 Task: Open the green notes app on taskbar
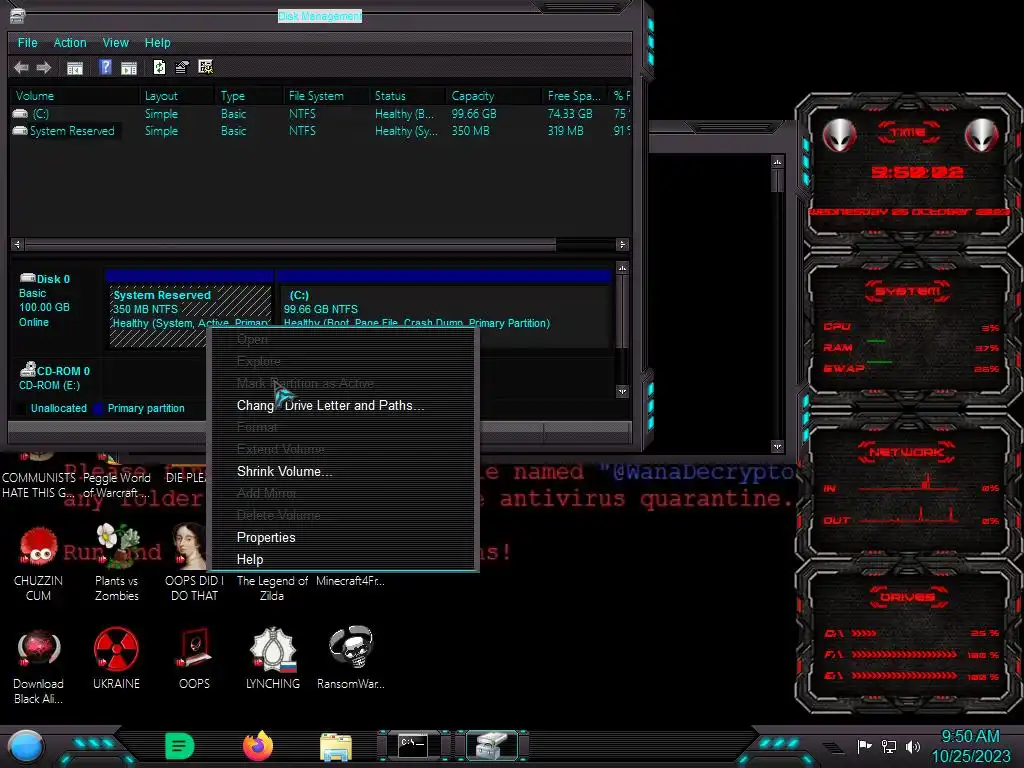click(180, 746)
